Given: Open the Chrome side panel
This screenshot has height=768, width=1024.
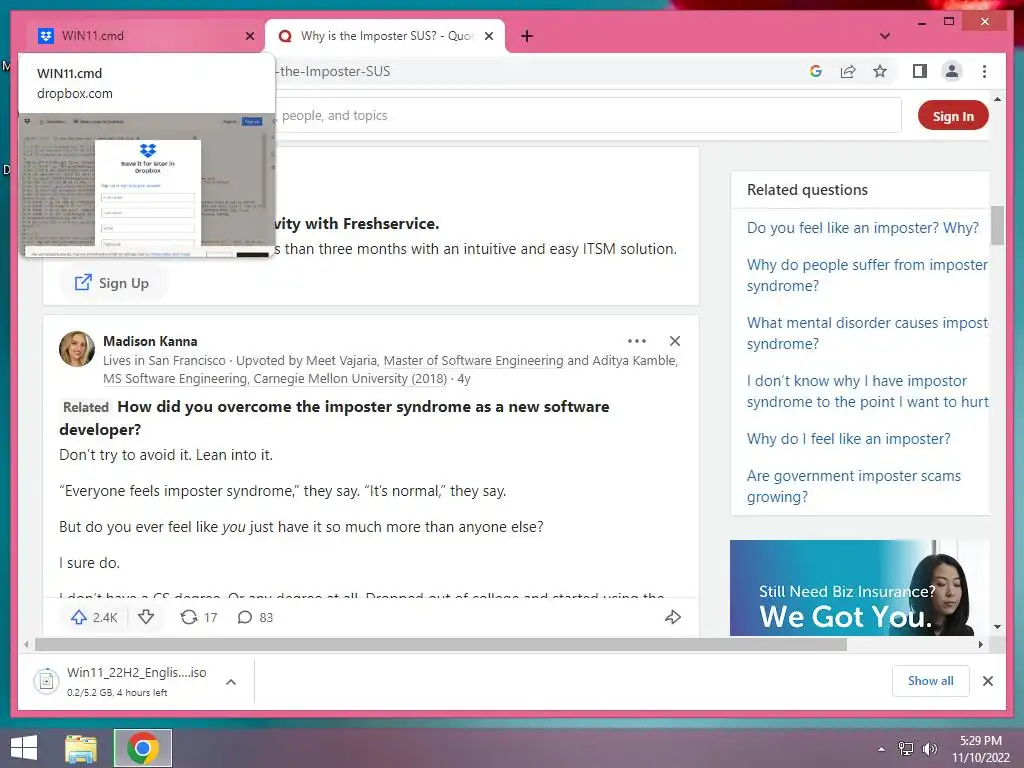Looking at the screenshot, I should [920, 71].
